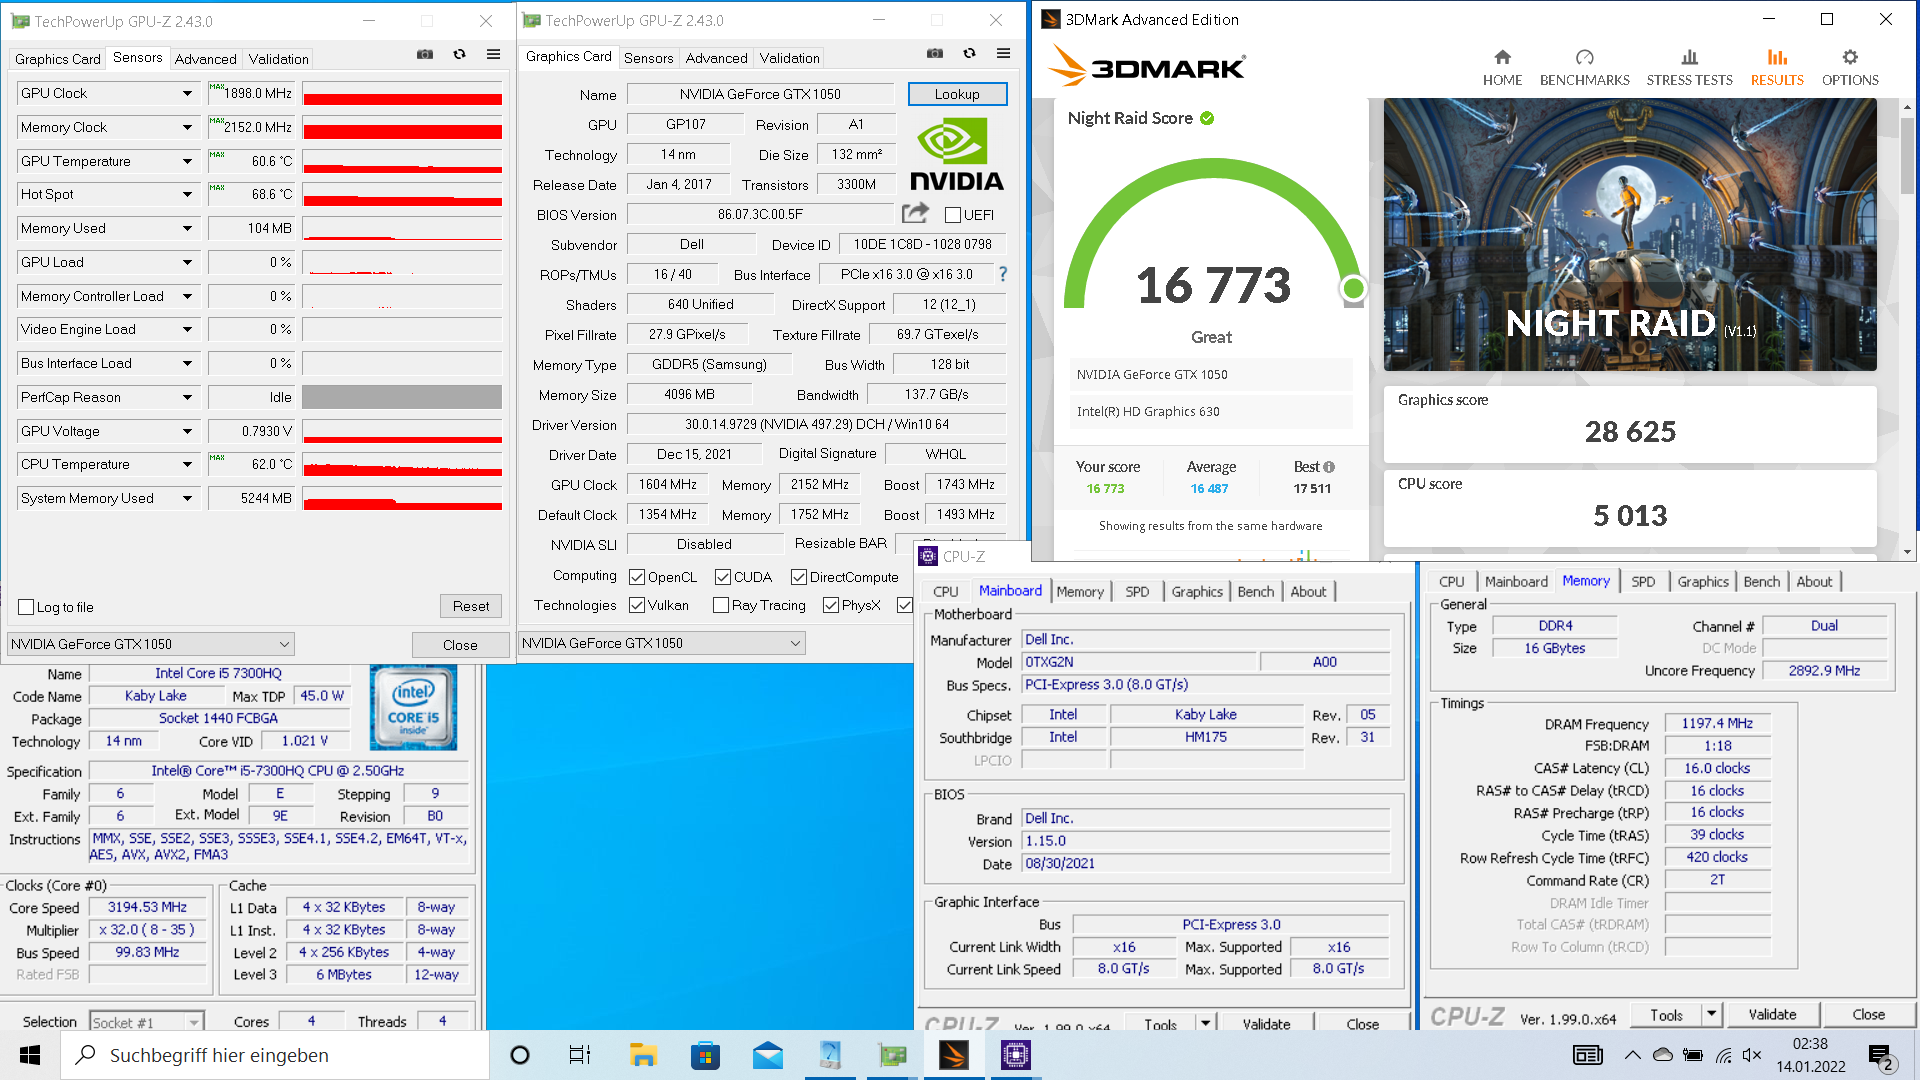The height and width of the screenshot is (1080, 1920).
Task: Click the camera icon in GPU-Z Graphics Card window
Action: [935, 54]
